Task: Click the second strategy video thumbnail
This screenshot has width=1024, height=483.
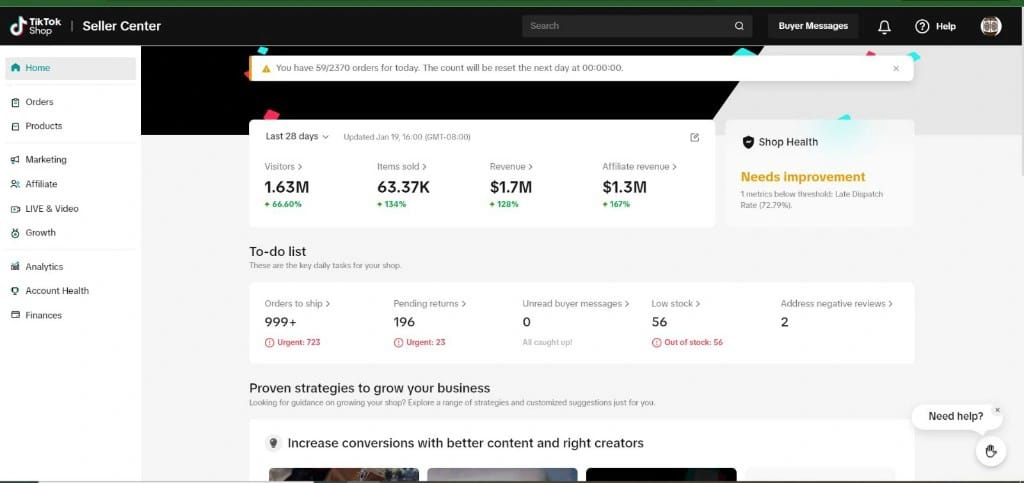Action: pyautogui.click(x=502, y=475)
